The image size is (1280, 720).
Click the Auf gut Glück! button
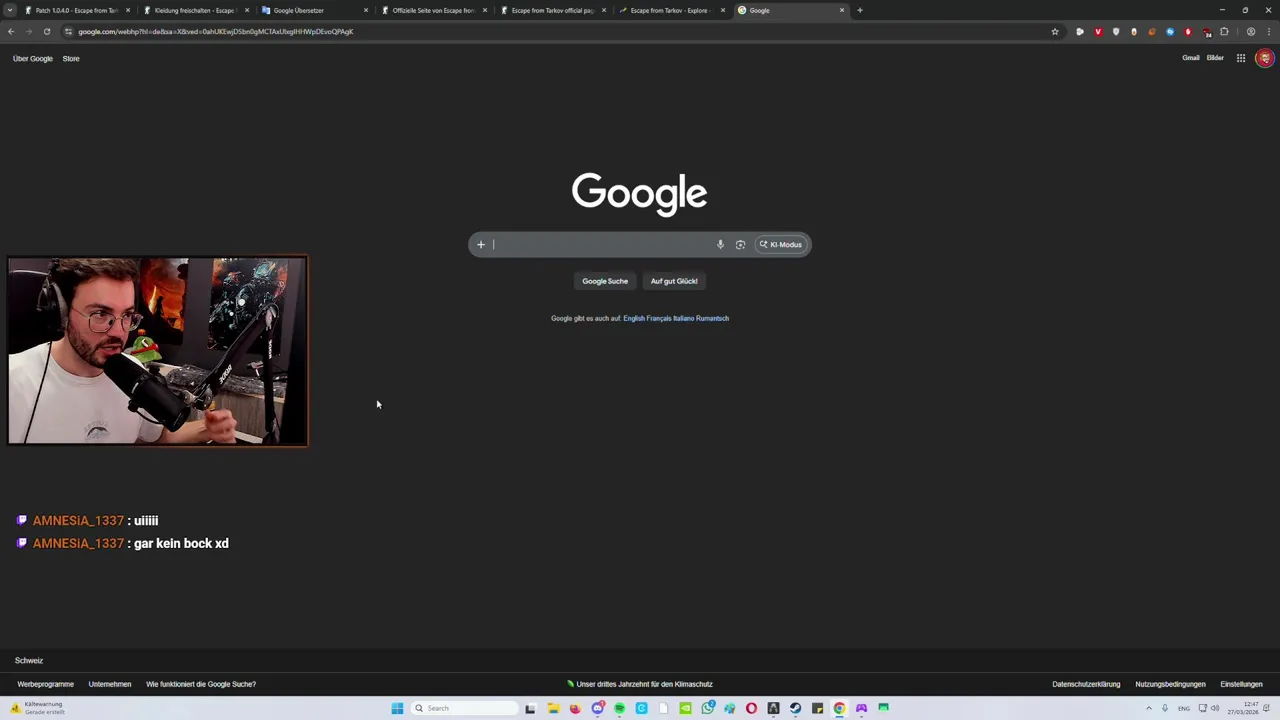coord(674,281)
